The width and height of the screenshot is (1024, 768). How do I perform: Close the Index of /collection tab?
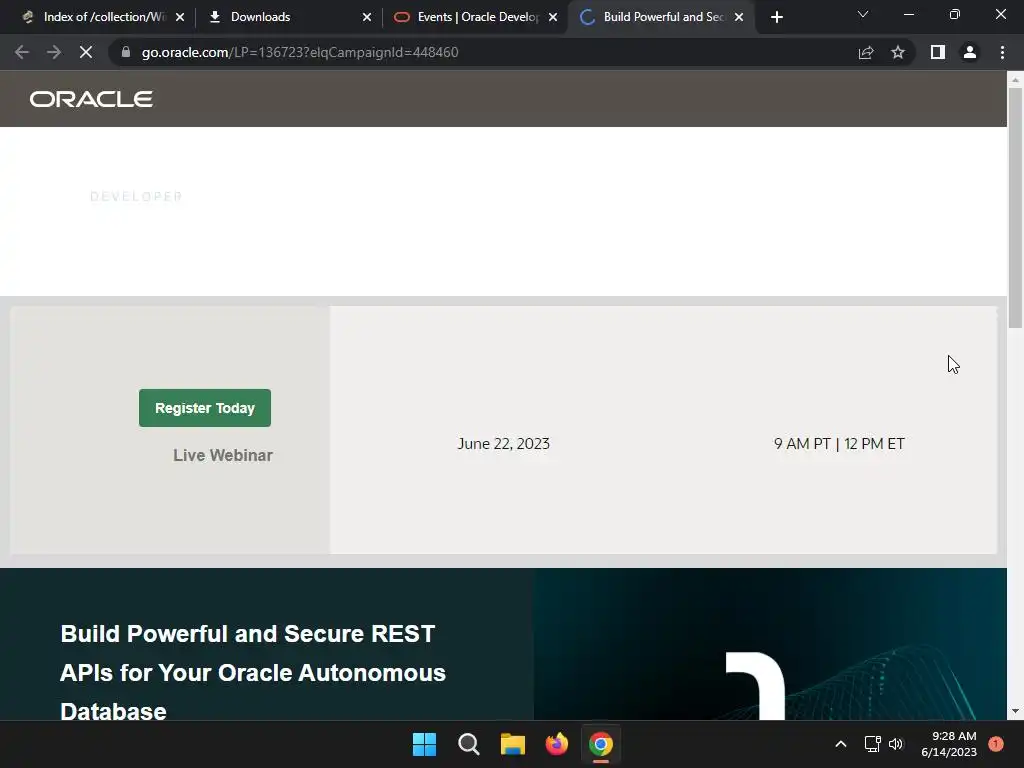[180, 18]
